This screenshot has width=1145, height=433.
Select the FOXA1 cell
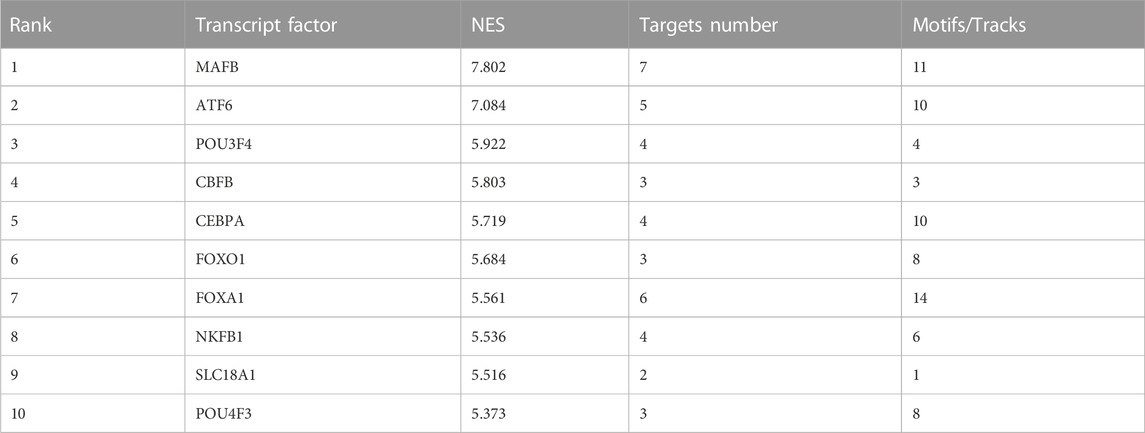(x=323, y=298)
